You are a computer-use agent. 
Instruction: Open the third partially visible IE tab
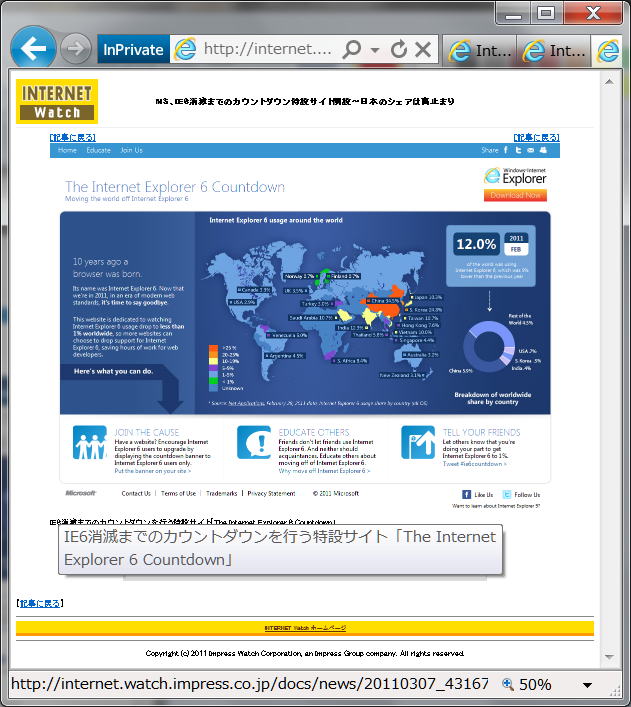(x=607, y=50)
